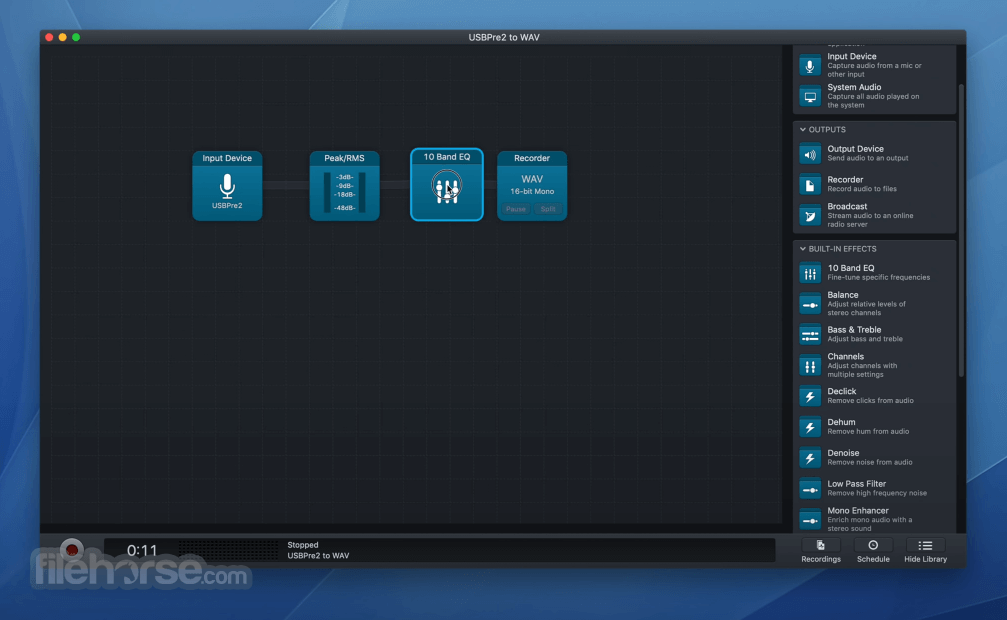
Task: Click the window title 'USBPre2 to WAV'
Action: tap(504, 37)
